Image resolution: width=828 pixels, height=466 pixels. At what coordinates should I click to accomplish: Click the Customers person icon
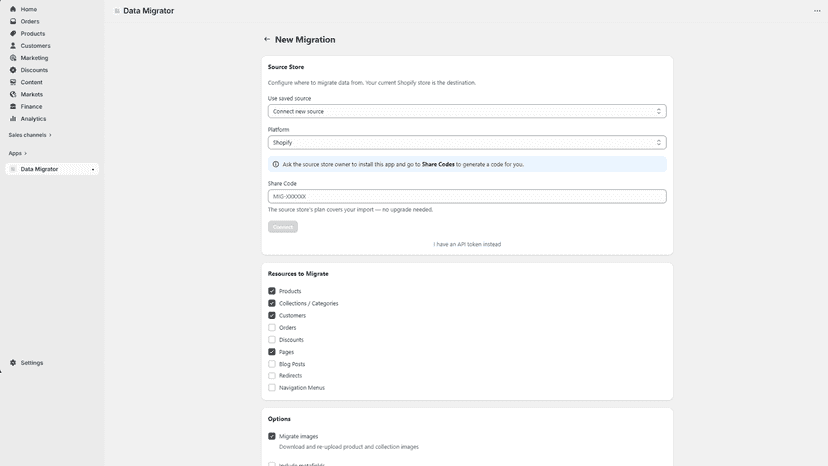point(13,45)
